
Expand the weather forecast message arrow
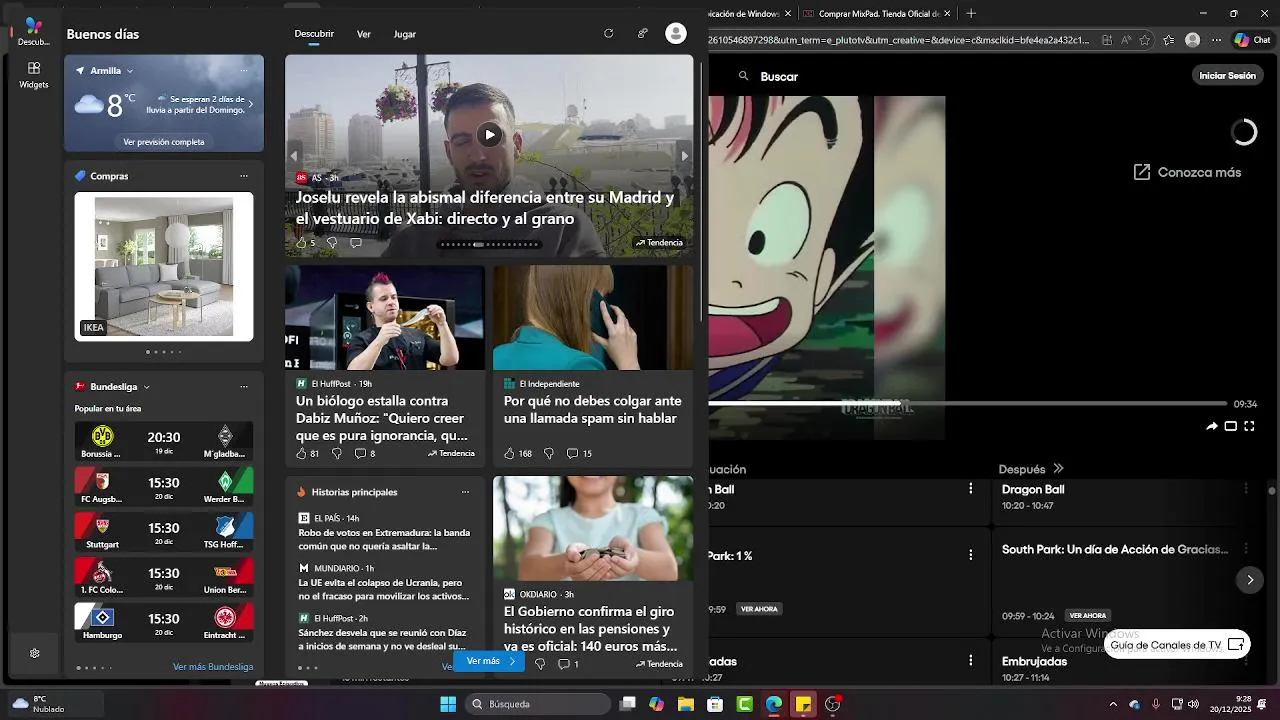250,104
